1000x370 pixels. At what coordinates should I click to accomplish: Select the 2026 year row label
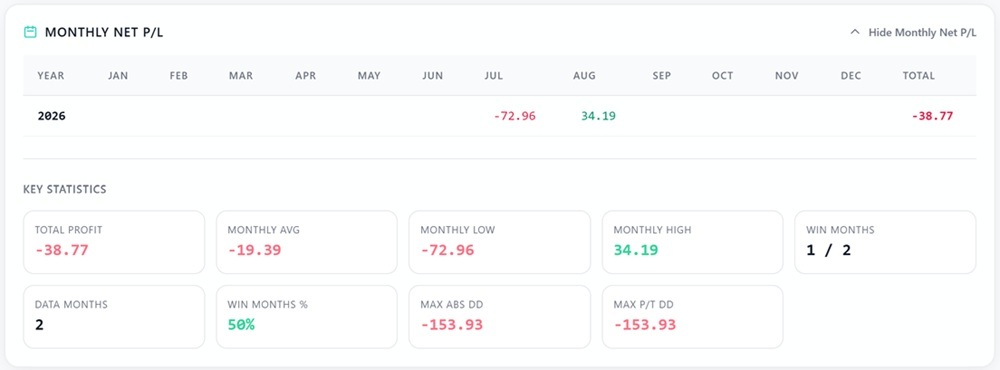(x=52, y=116)
